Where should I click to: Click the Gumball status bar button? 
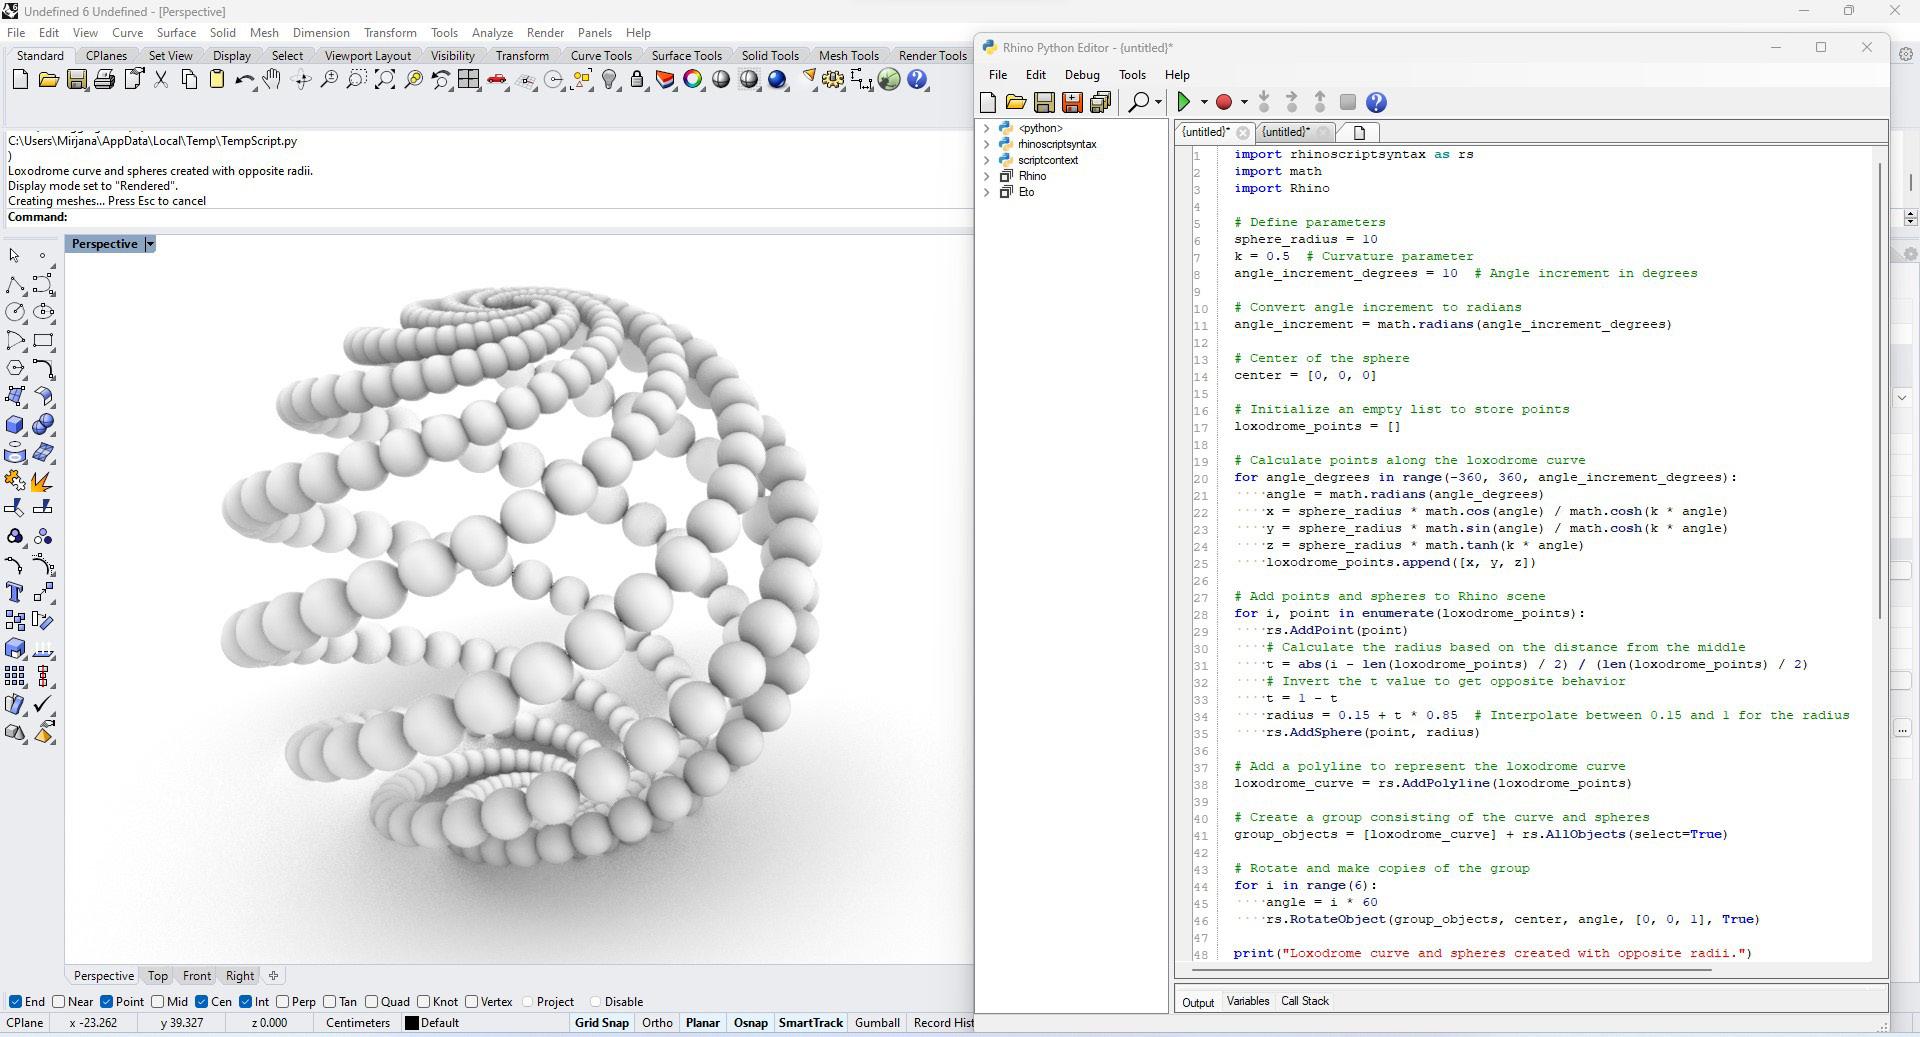(877, 1023)
